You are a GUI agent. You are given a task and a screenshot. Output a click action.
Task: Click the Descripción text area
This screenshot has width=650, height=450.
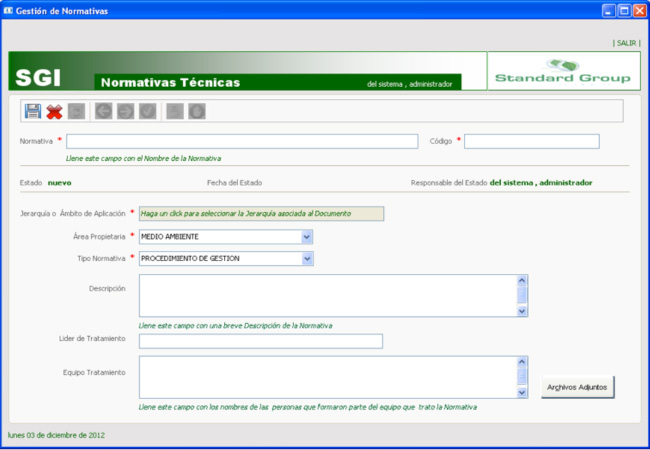[x=327, y=296]
